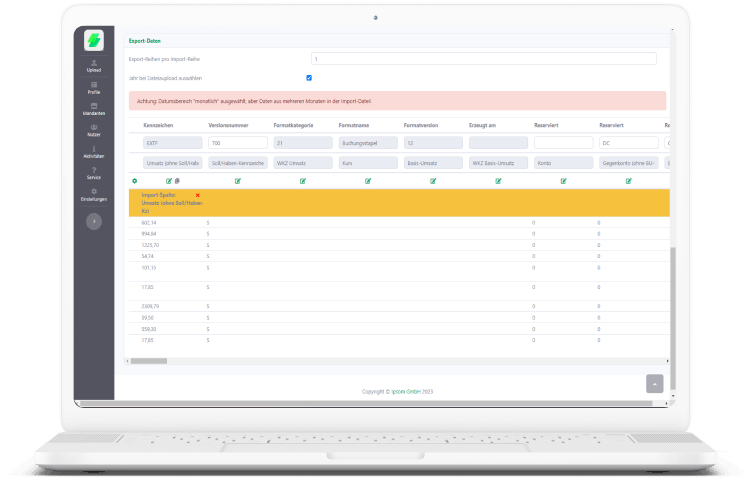The height and width of the screenshot is (491, 750).
Task: Click the copy icon in Kennzeichen column
Action: click(177, 181)
